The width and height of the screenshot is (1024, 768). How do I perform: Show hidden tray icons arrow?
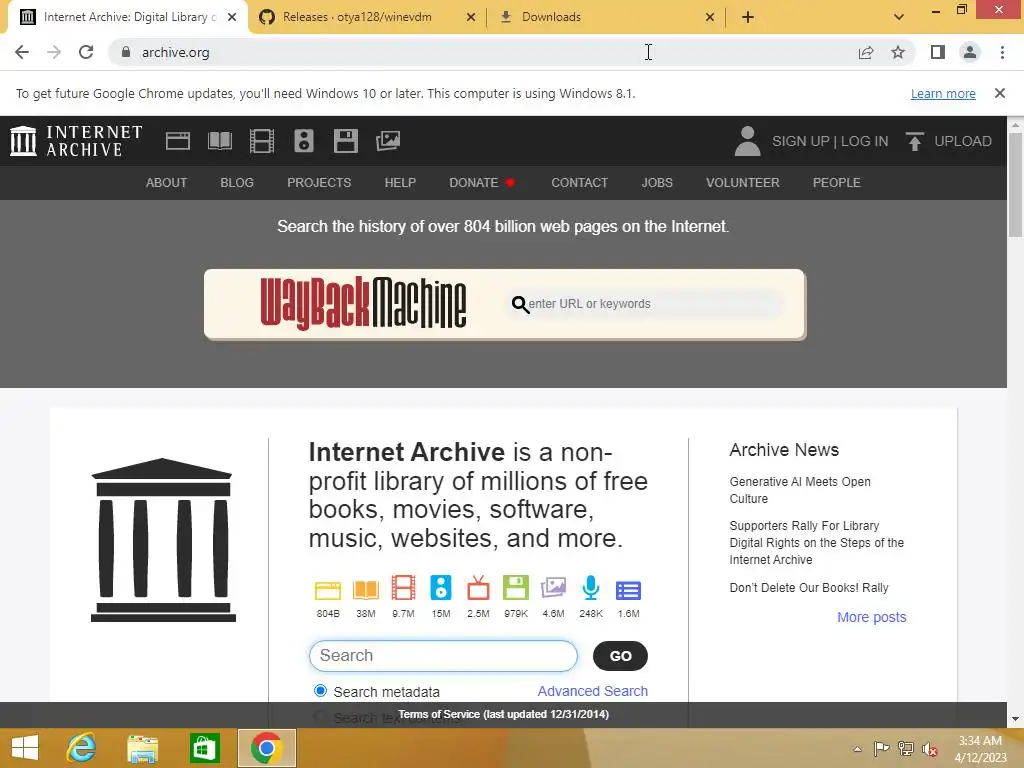pyautogui.click(x=857, y=749)
